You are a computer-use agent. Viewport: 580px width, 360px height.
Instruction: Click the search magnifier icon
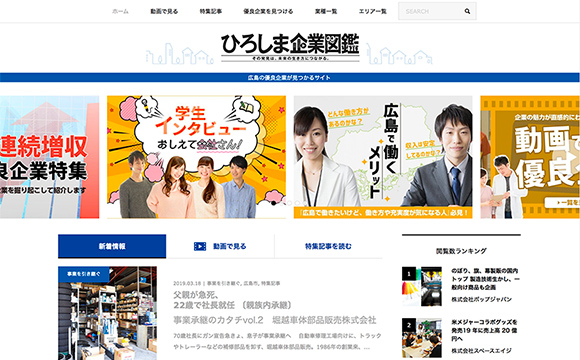(x=467, y=11)
